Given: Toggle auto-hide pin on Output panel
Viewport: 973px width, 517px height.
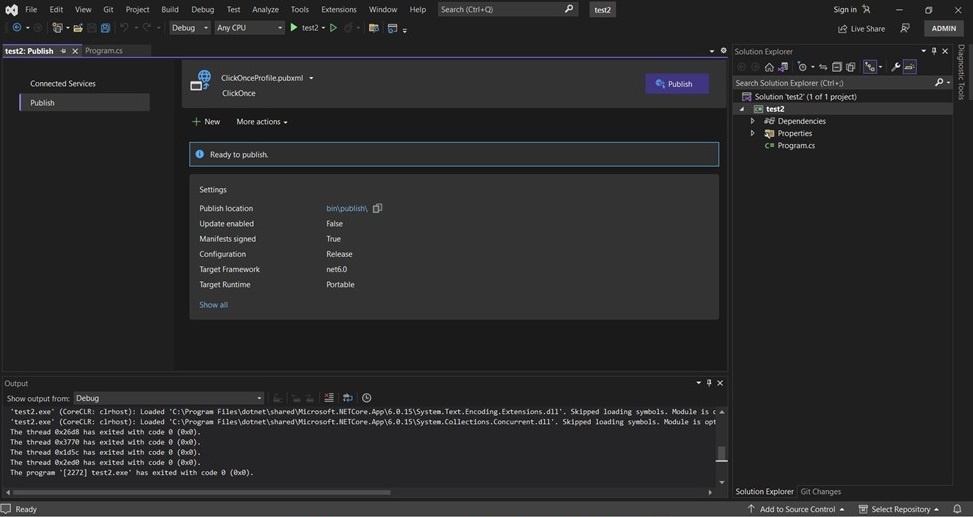Looking at the screenshot, I should (x=709, y=383).
